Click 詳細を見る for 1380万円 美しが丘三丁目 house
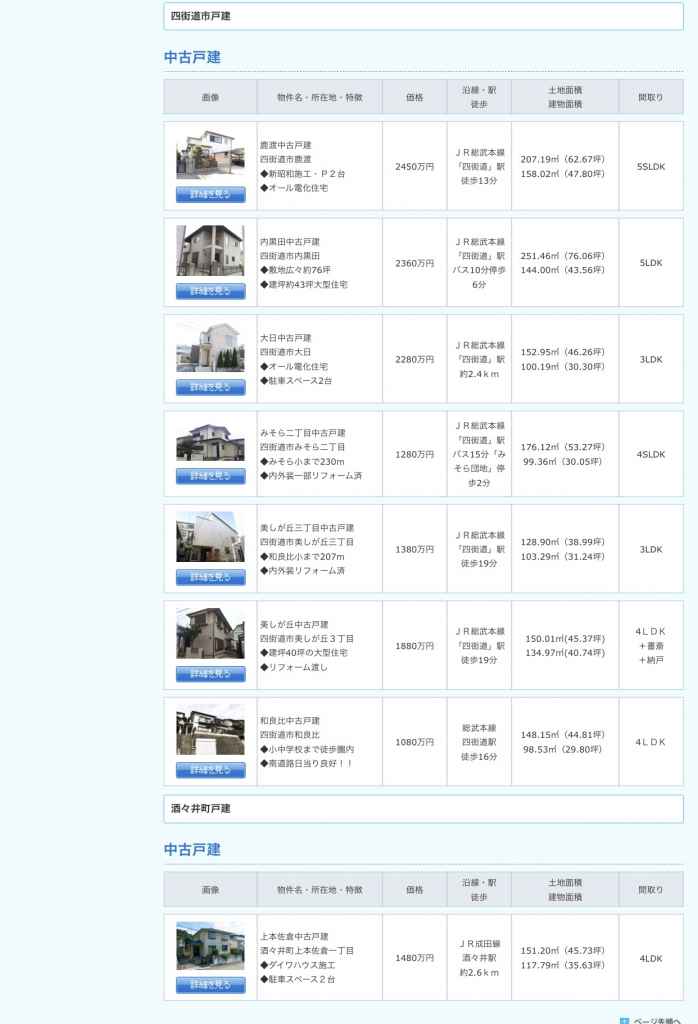 (x=210, y=577)
